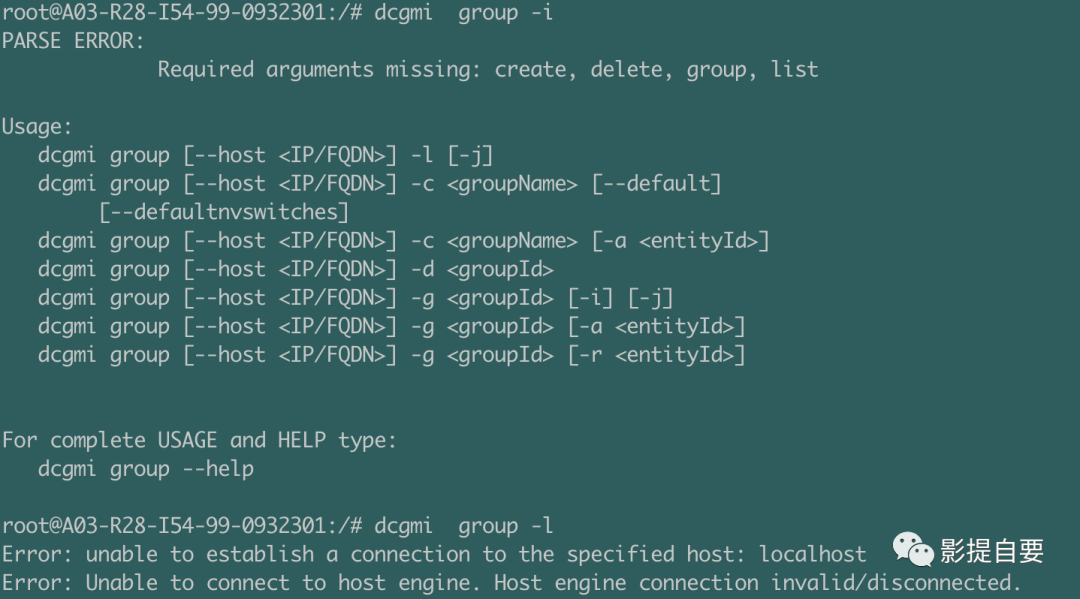
Task: Click the [-i] flag in the usage list
Action: point(590,298)
